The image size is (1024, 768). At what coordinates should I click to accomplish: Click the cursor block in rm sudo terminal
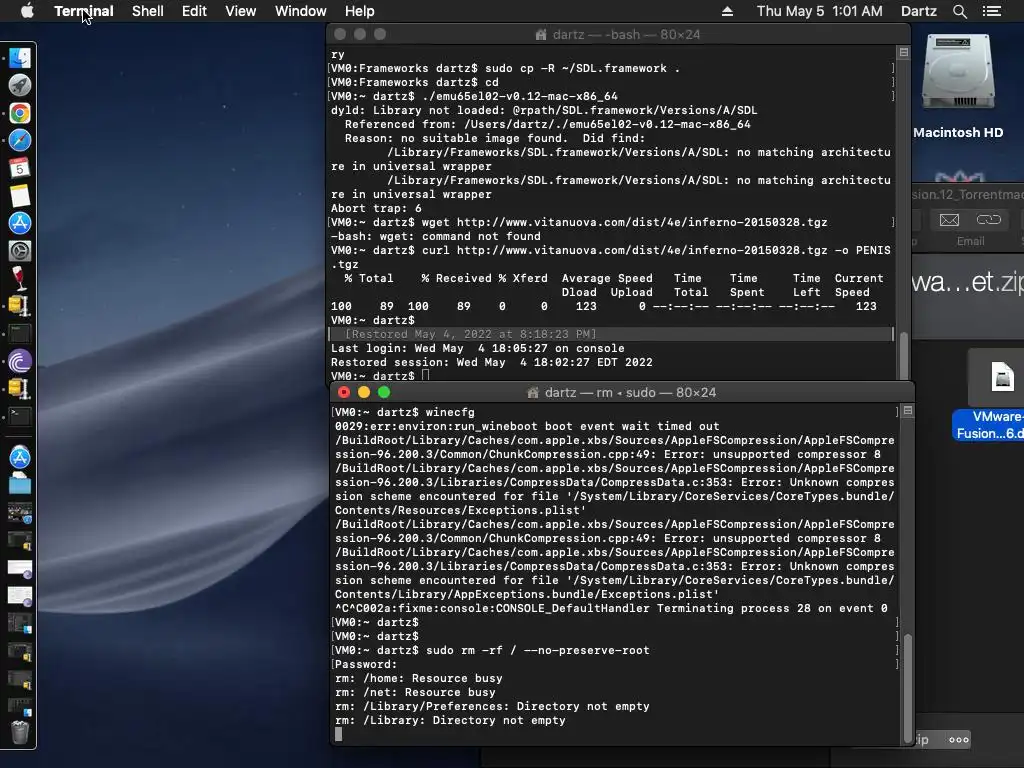point(338,734)
